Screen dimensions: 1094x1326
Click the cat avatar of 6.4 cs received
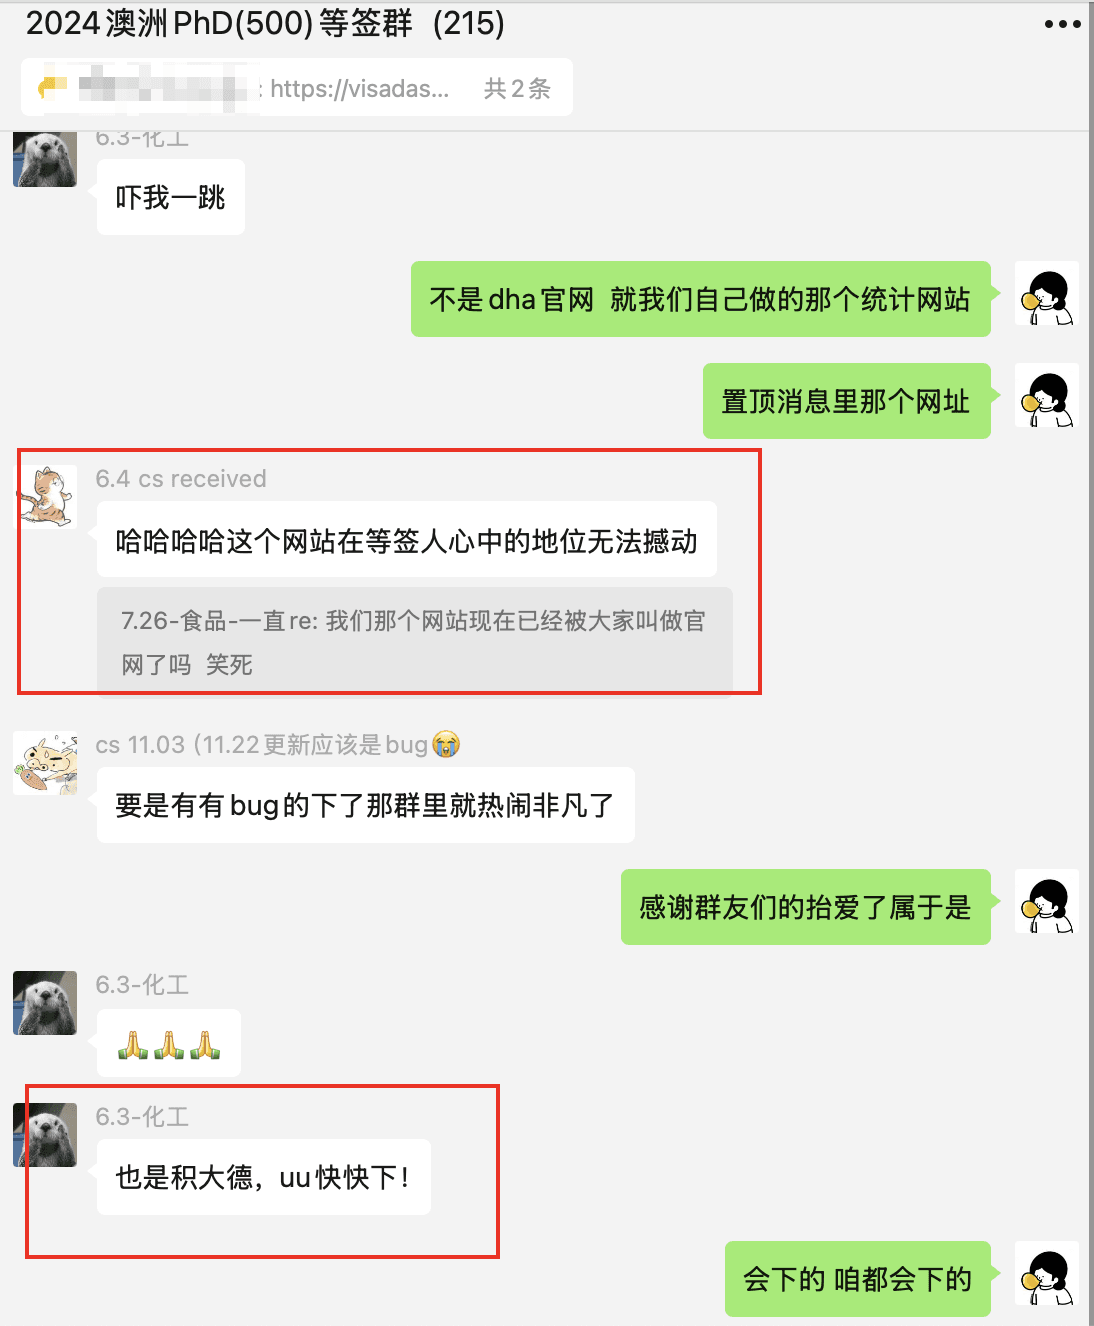[x=45, y=497]
